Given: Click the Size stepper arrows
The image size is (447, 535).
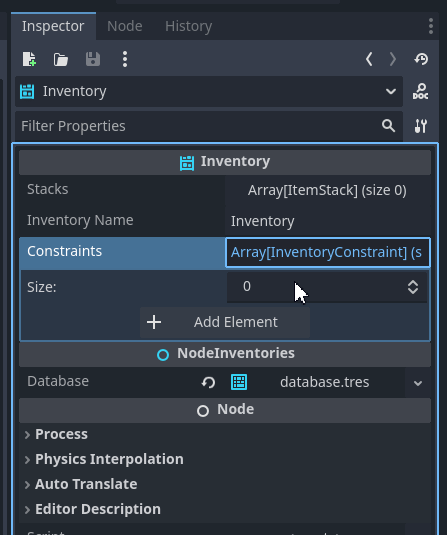Looking at the screenshot, I should click(x=413, y=287).
